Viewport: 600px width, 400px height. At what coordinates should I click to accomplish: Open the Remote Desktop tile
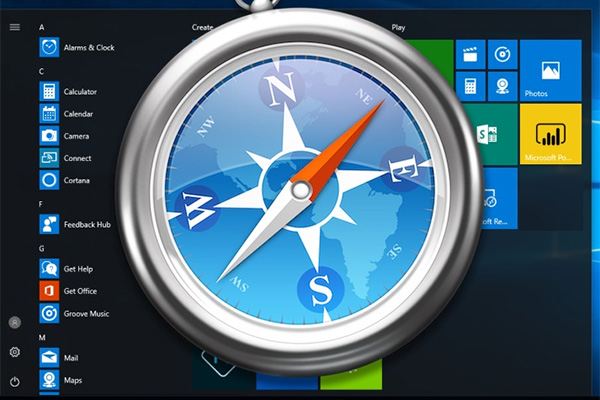click(x=497, y=198)
